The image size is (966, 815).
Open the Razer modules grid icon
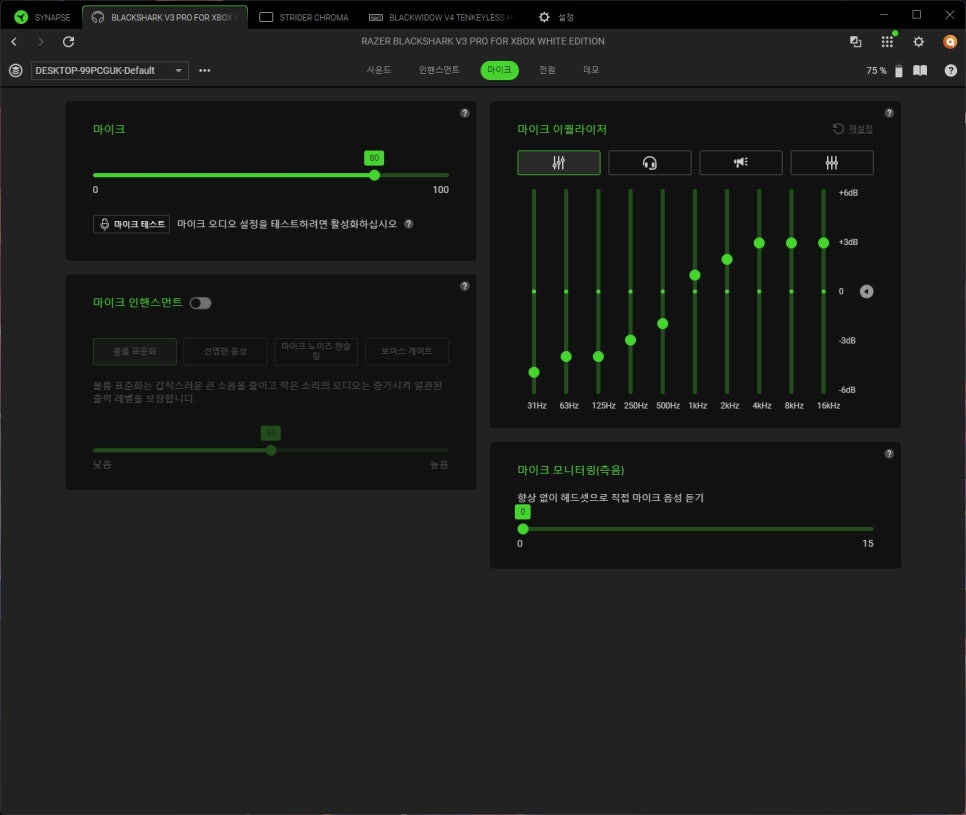(886, 42)
